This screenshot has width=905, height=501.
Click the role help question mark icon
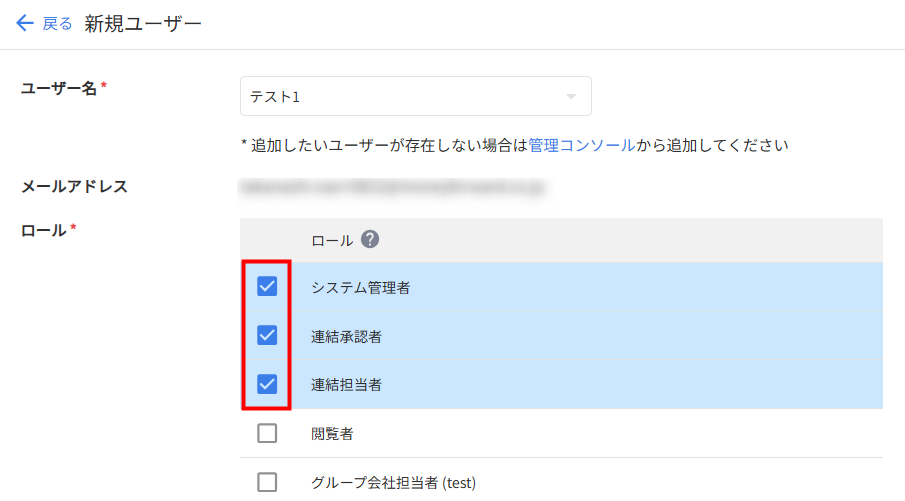[370, 240]
